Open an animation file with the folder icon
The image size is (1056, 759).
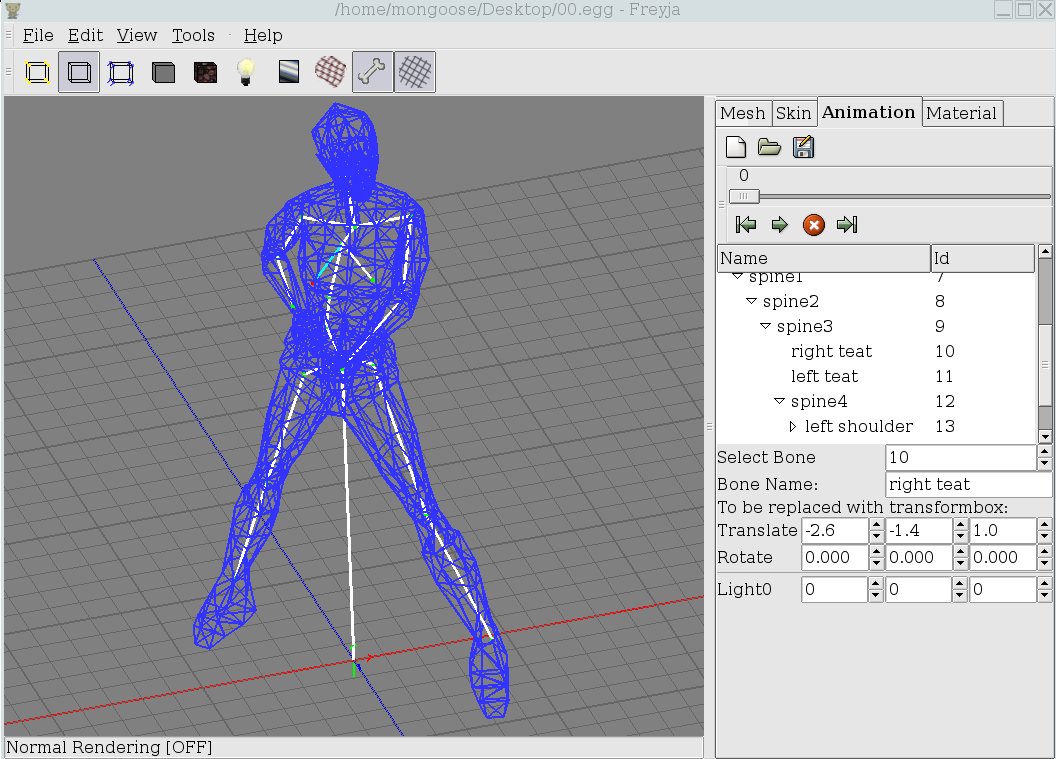click(769, 147)
